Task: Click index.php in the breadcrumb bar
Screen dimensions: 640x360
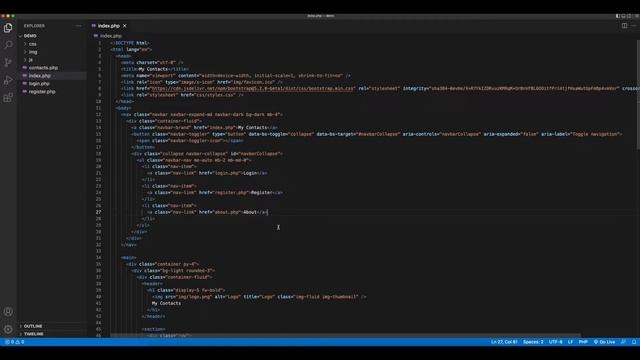Action: pyautogui.click(x=111, y=36)
